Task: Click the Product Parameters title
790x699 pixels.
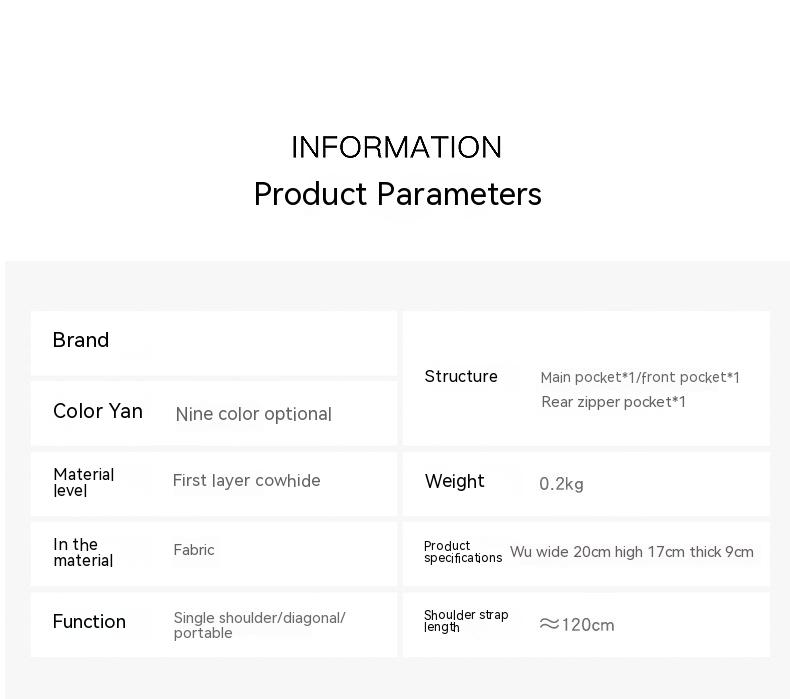Action: point(397,194)
